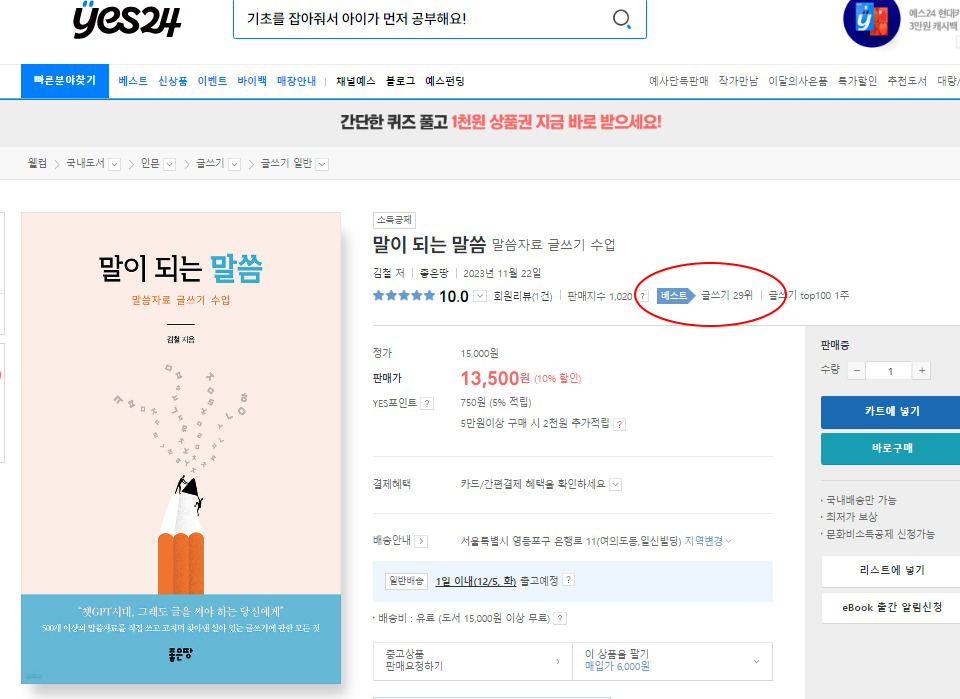Open 빠른분야찾기 category menu

click(65, 81)
